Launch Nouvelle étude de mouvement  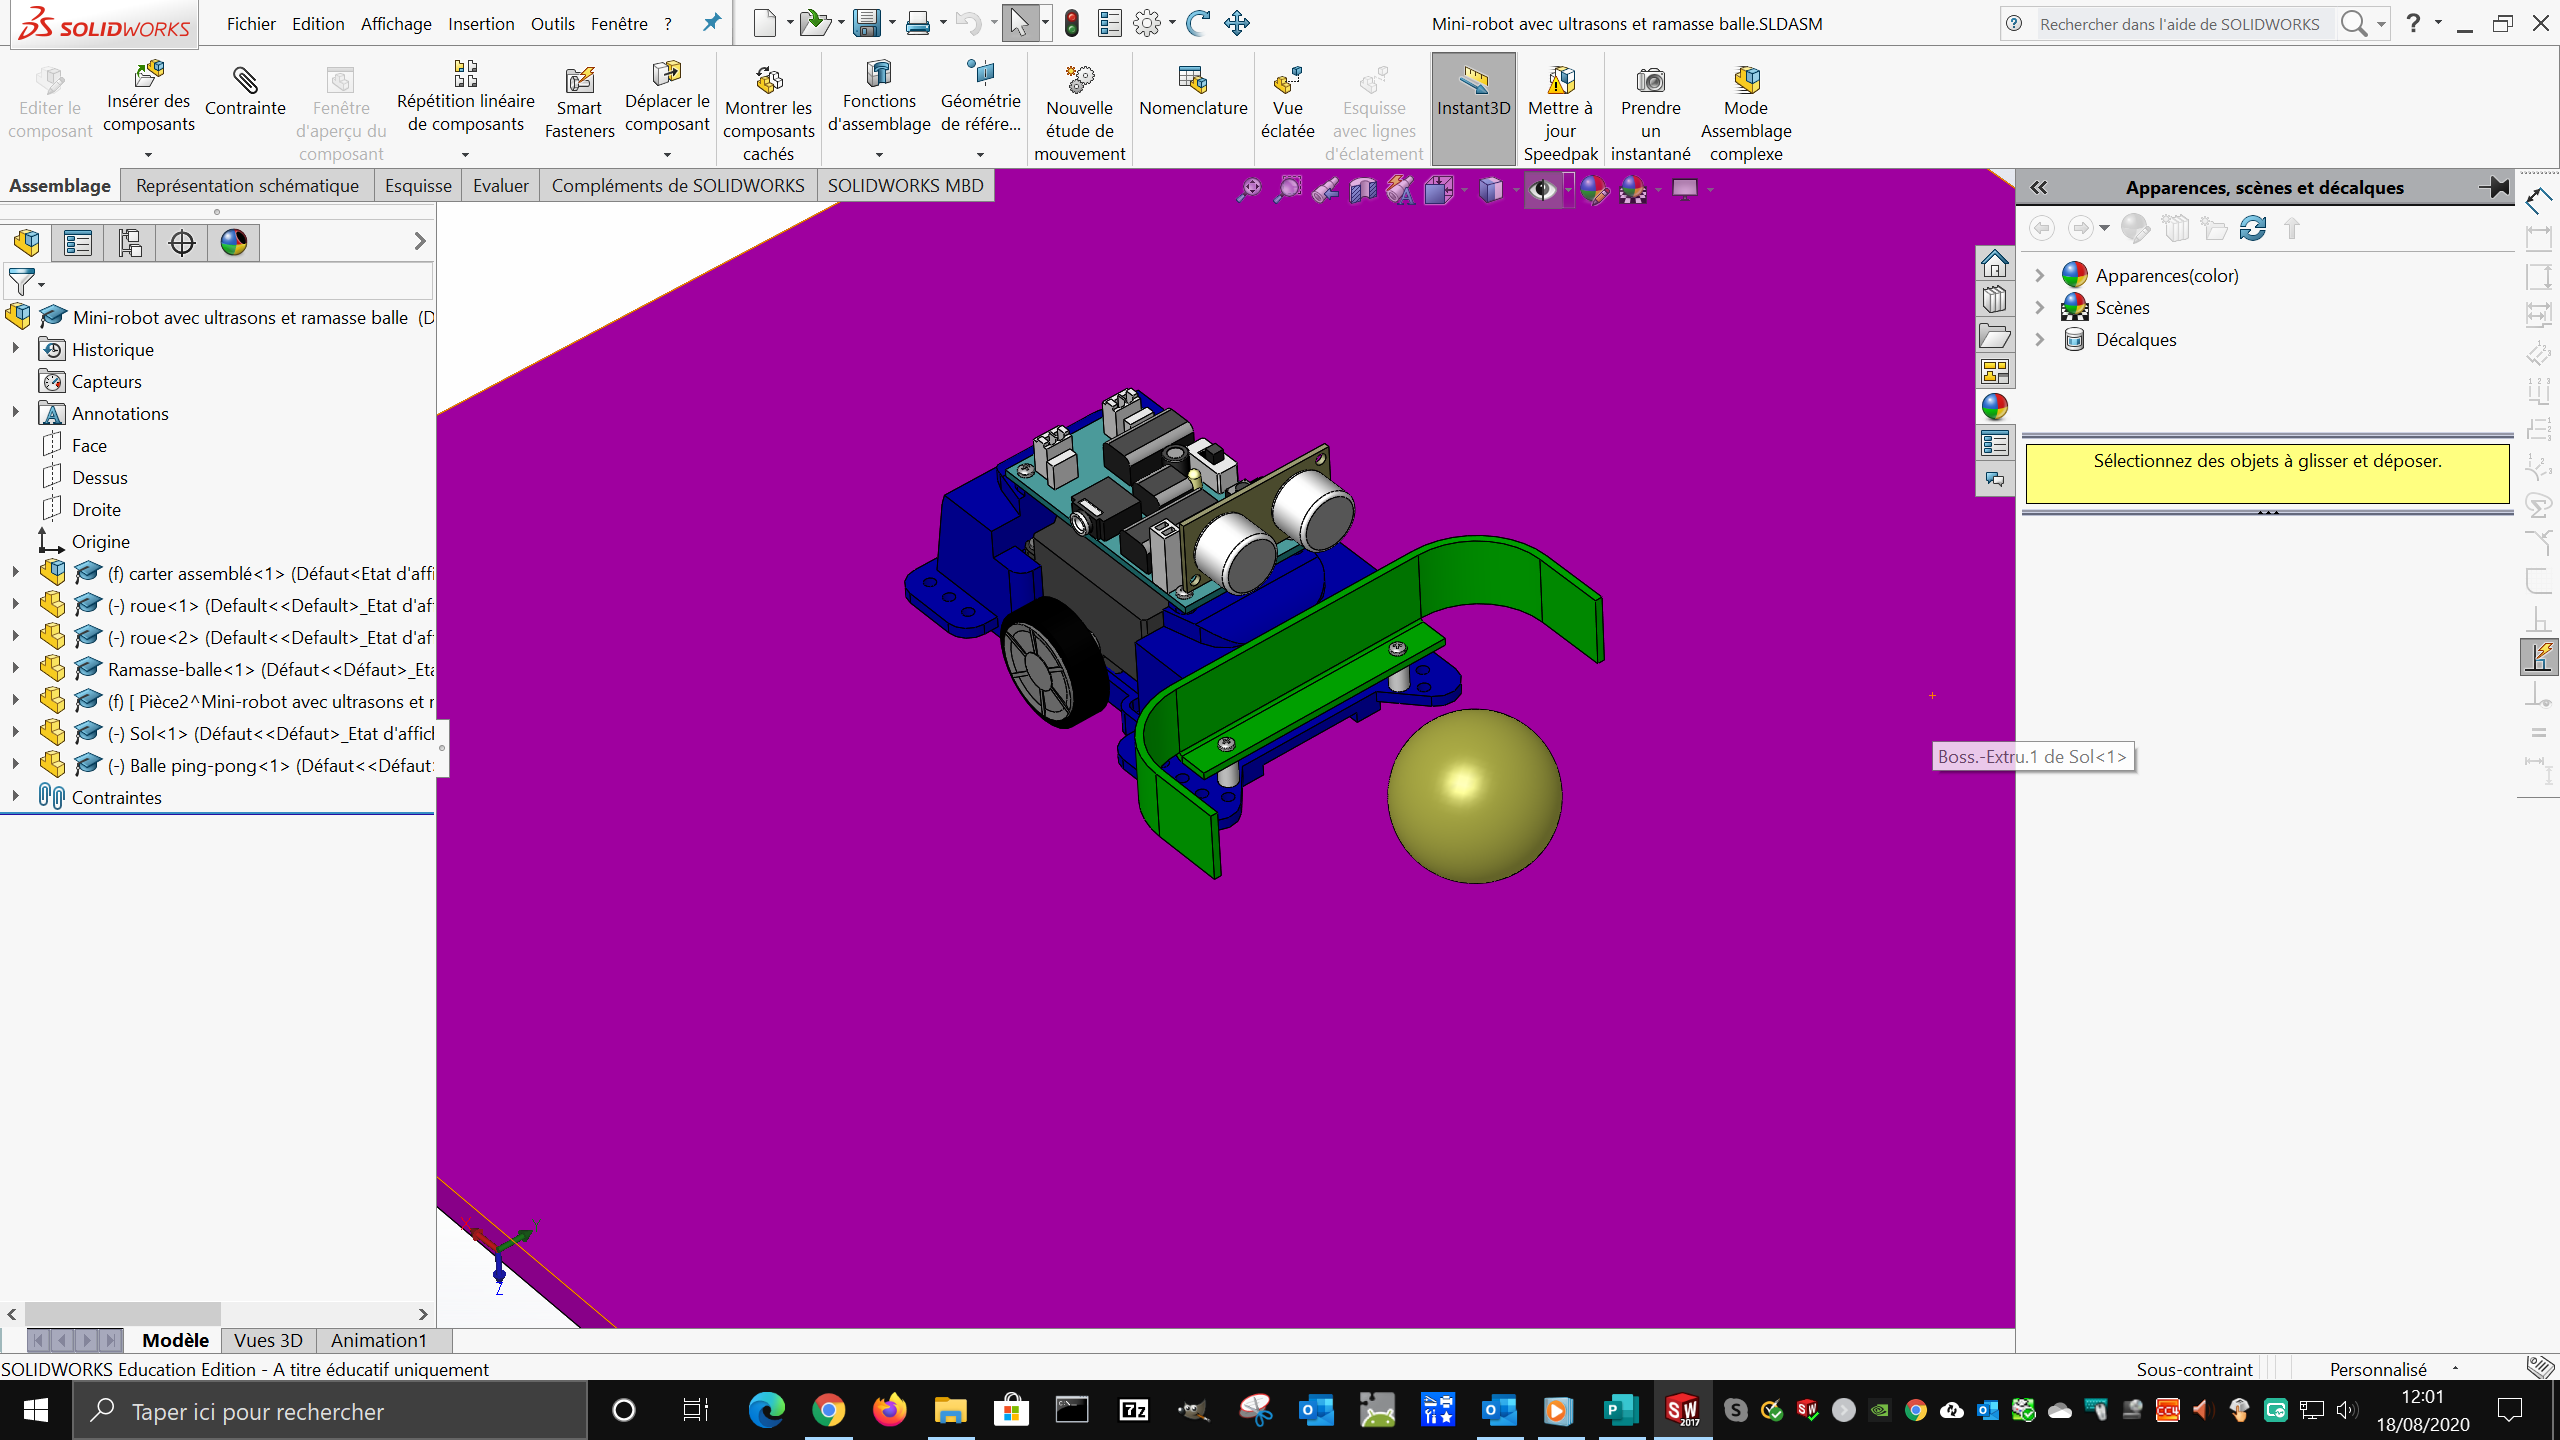click(1079, 108)
